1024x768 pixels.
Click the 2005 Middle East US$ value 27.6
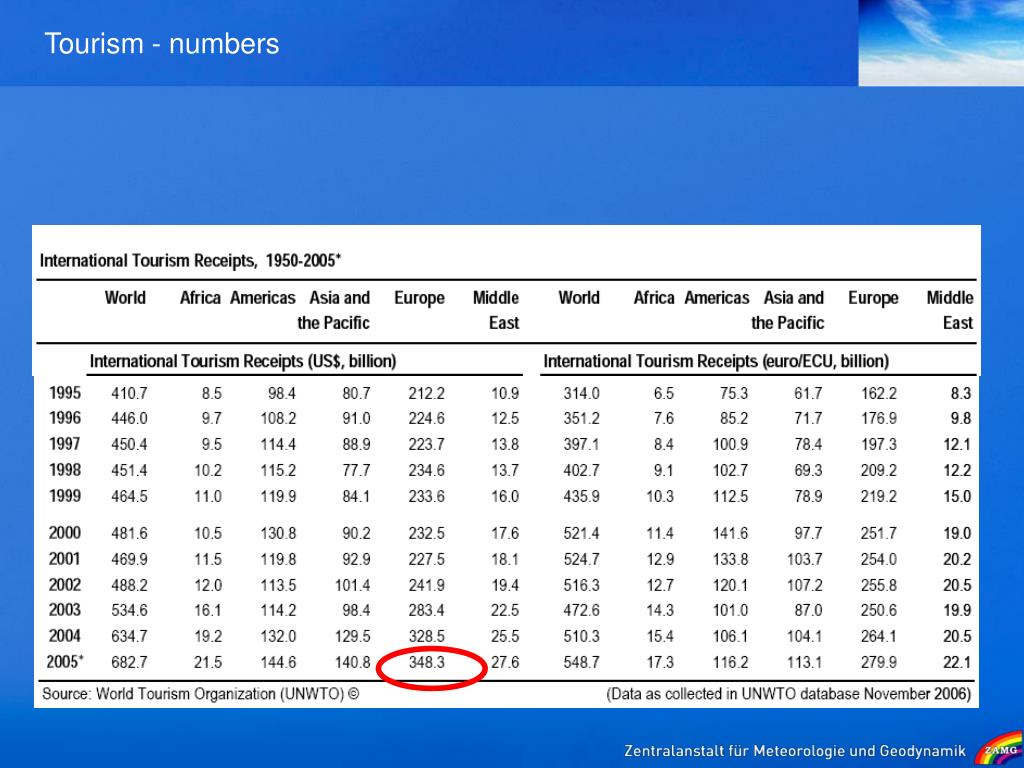tap(505, 662)
